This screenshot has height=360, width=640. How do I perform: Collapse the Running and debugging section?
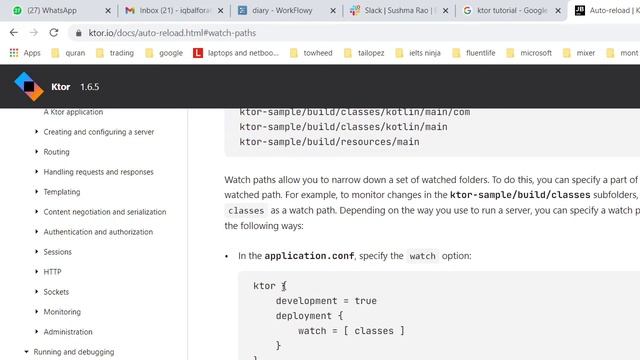[27, 352]
